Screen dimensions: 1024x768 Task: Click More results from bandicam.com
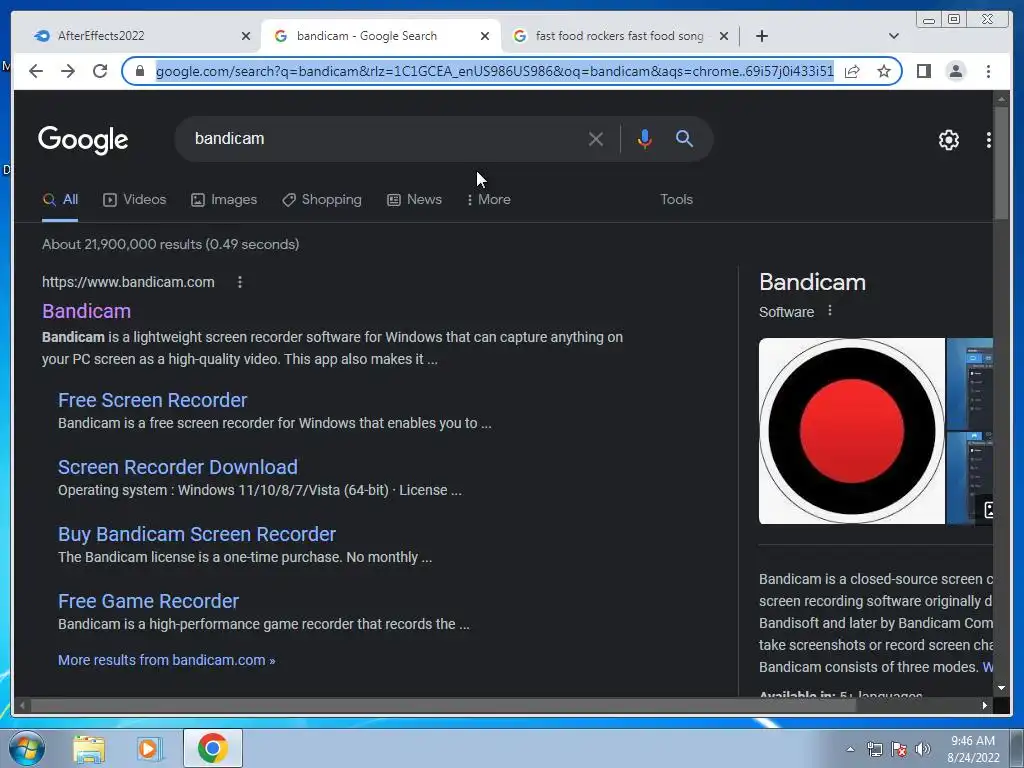pos(167,660)
